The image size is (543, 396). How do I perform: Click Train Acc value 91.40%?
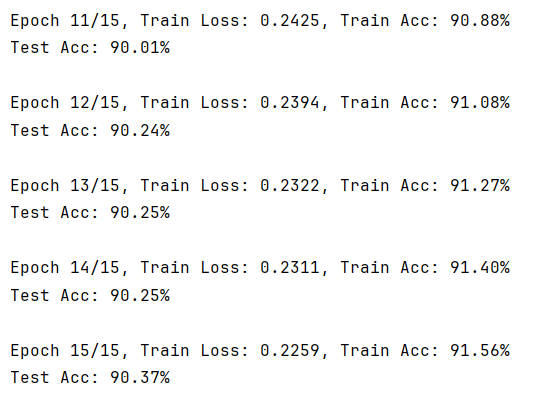pyautogui.click(x=480, y=268)
